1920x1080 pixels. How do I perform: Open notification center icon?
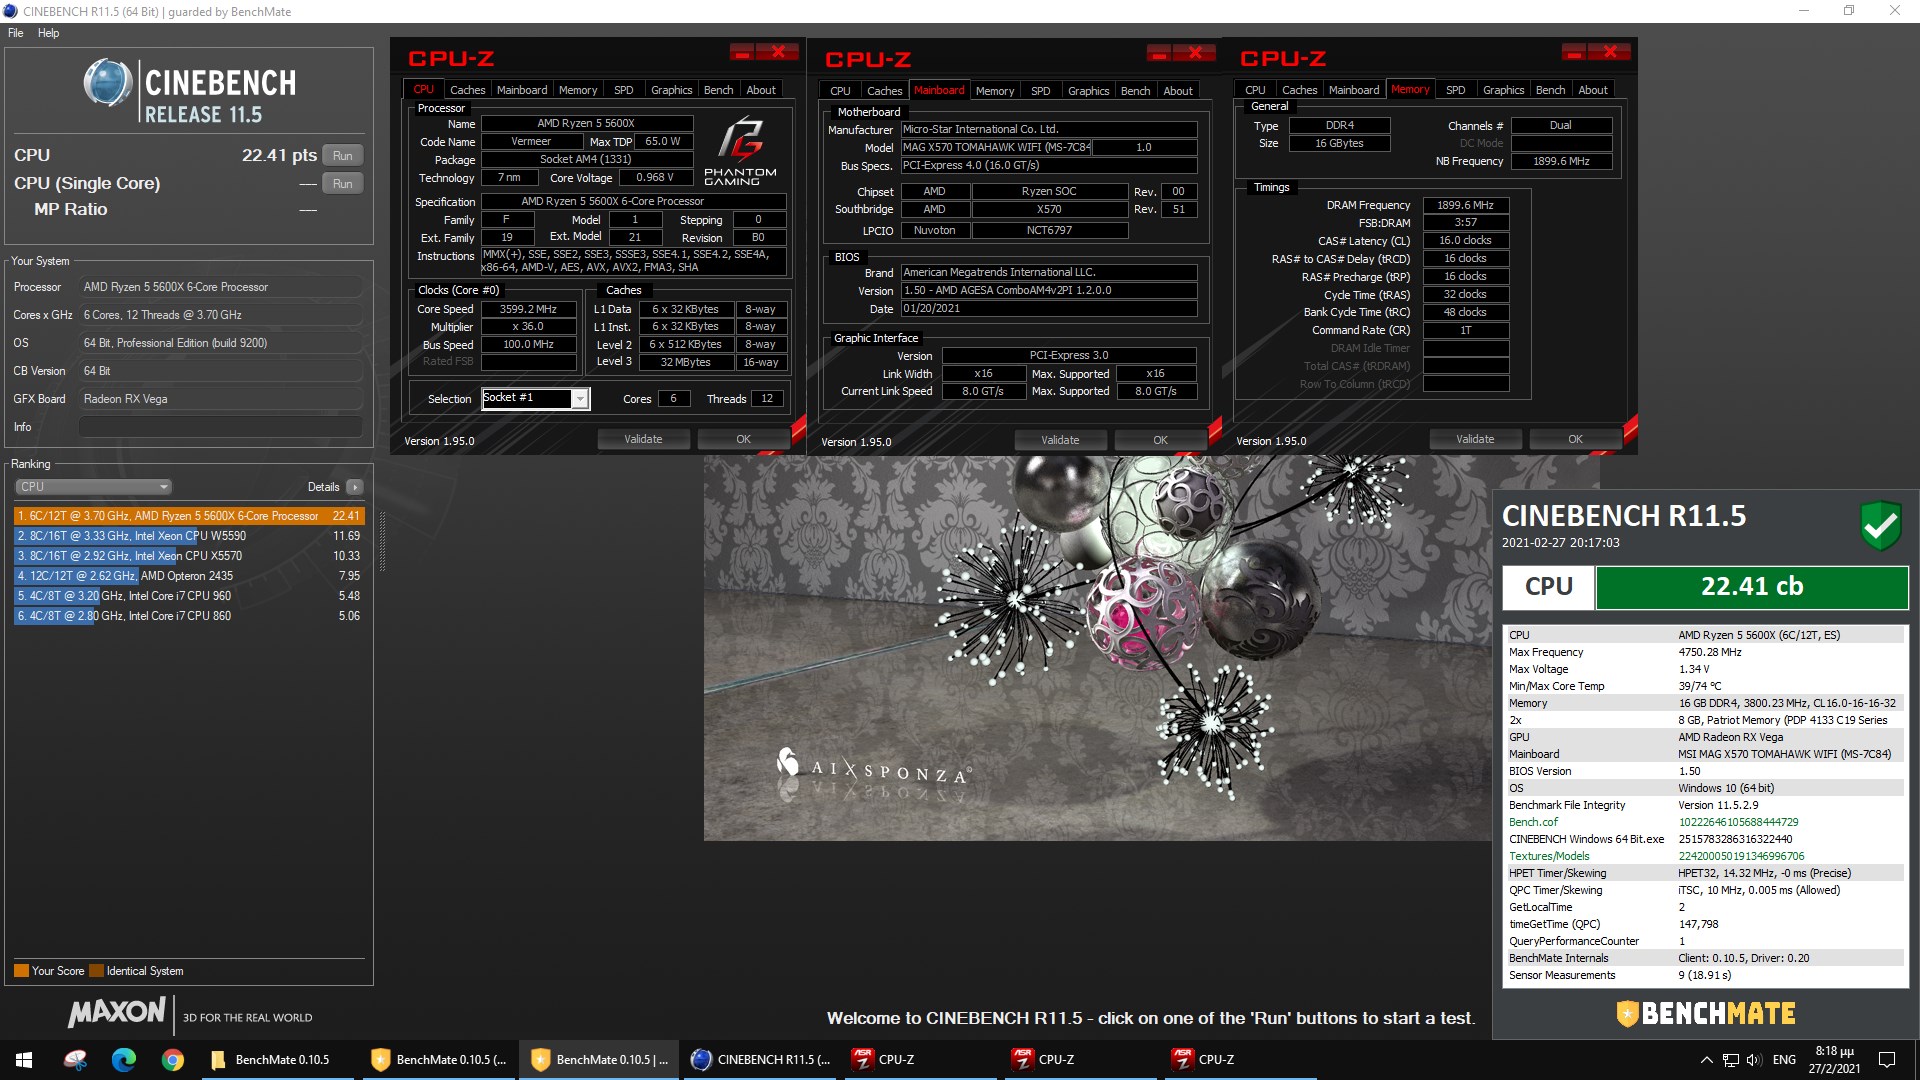1887,1060
